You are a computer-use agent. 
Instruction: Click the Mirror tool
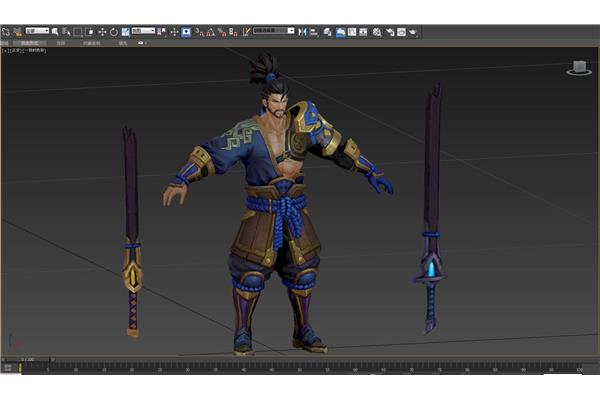point(302,32)
